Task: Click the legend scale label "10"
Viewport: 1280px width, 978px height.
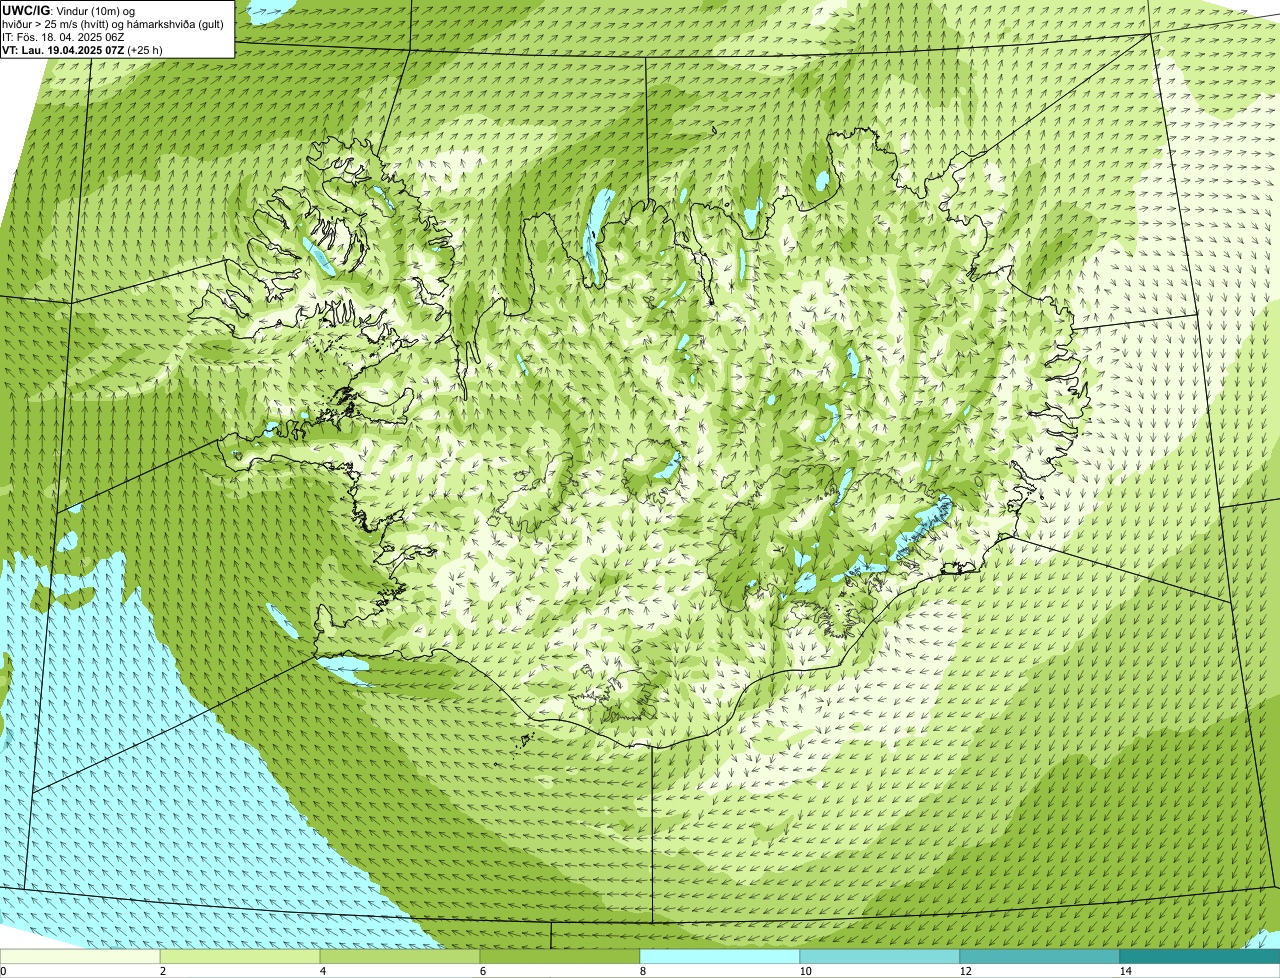Action: tap(806, 971)
